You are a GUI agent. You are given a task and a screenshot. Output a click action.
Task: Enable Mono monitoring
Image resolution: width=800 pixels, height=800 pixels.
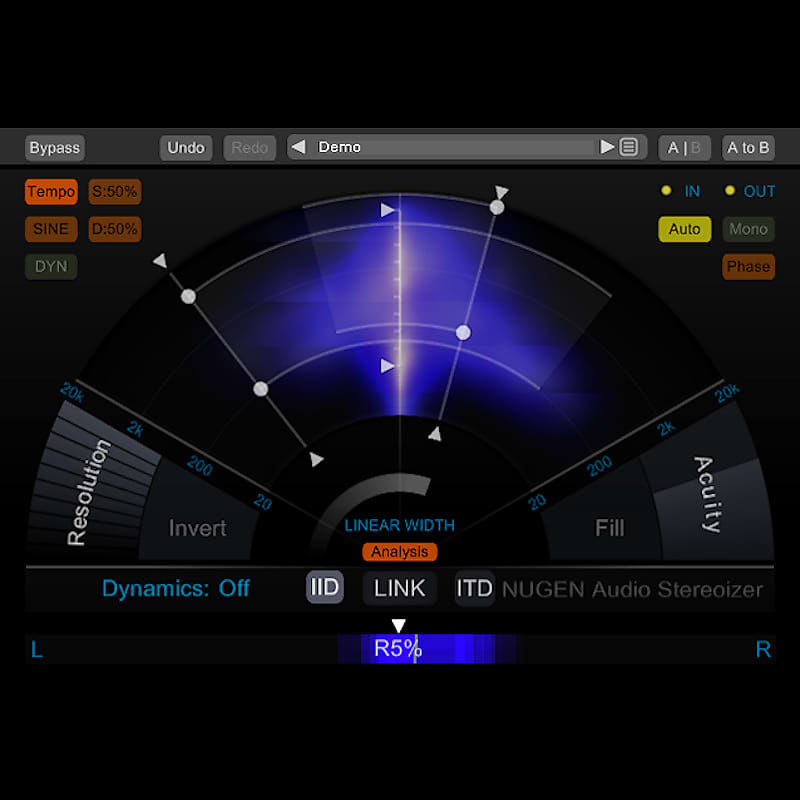click(x=748, y=229)
